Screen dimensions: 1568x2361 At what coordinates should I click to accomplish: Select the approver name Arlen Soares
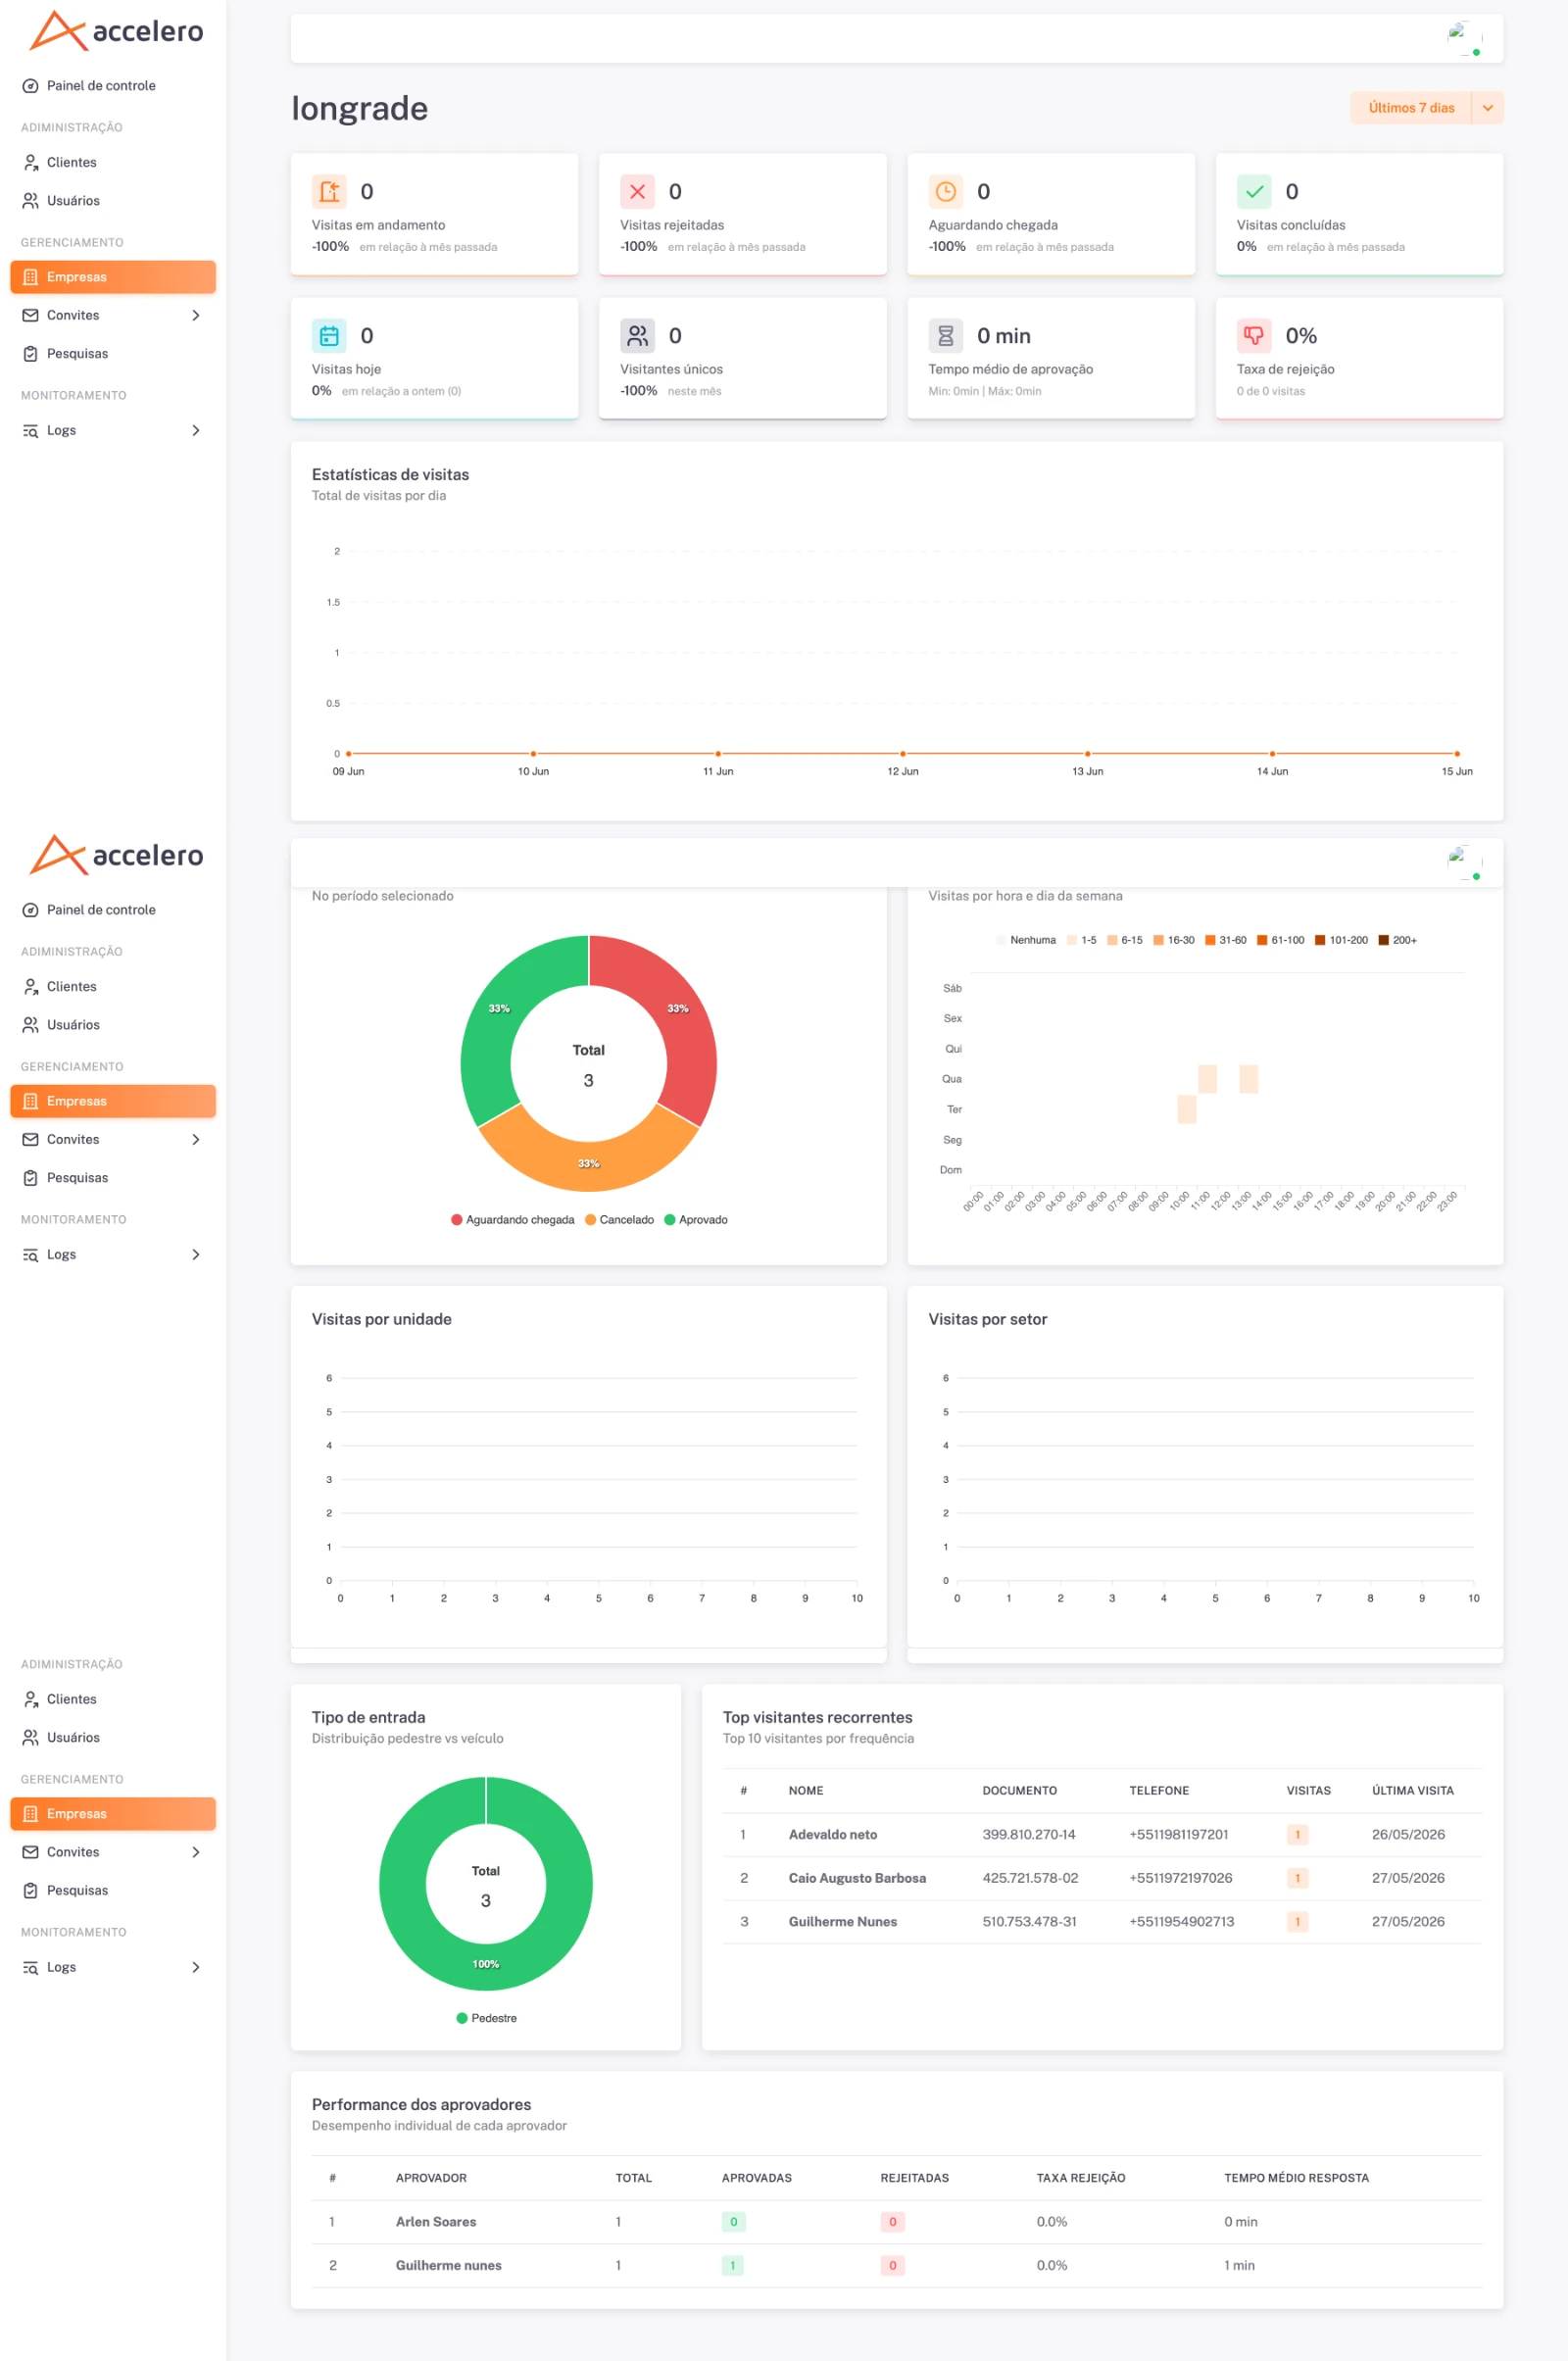[x=436, y=2222]
